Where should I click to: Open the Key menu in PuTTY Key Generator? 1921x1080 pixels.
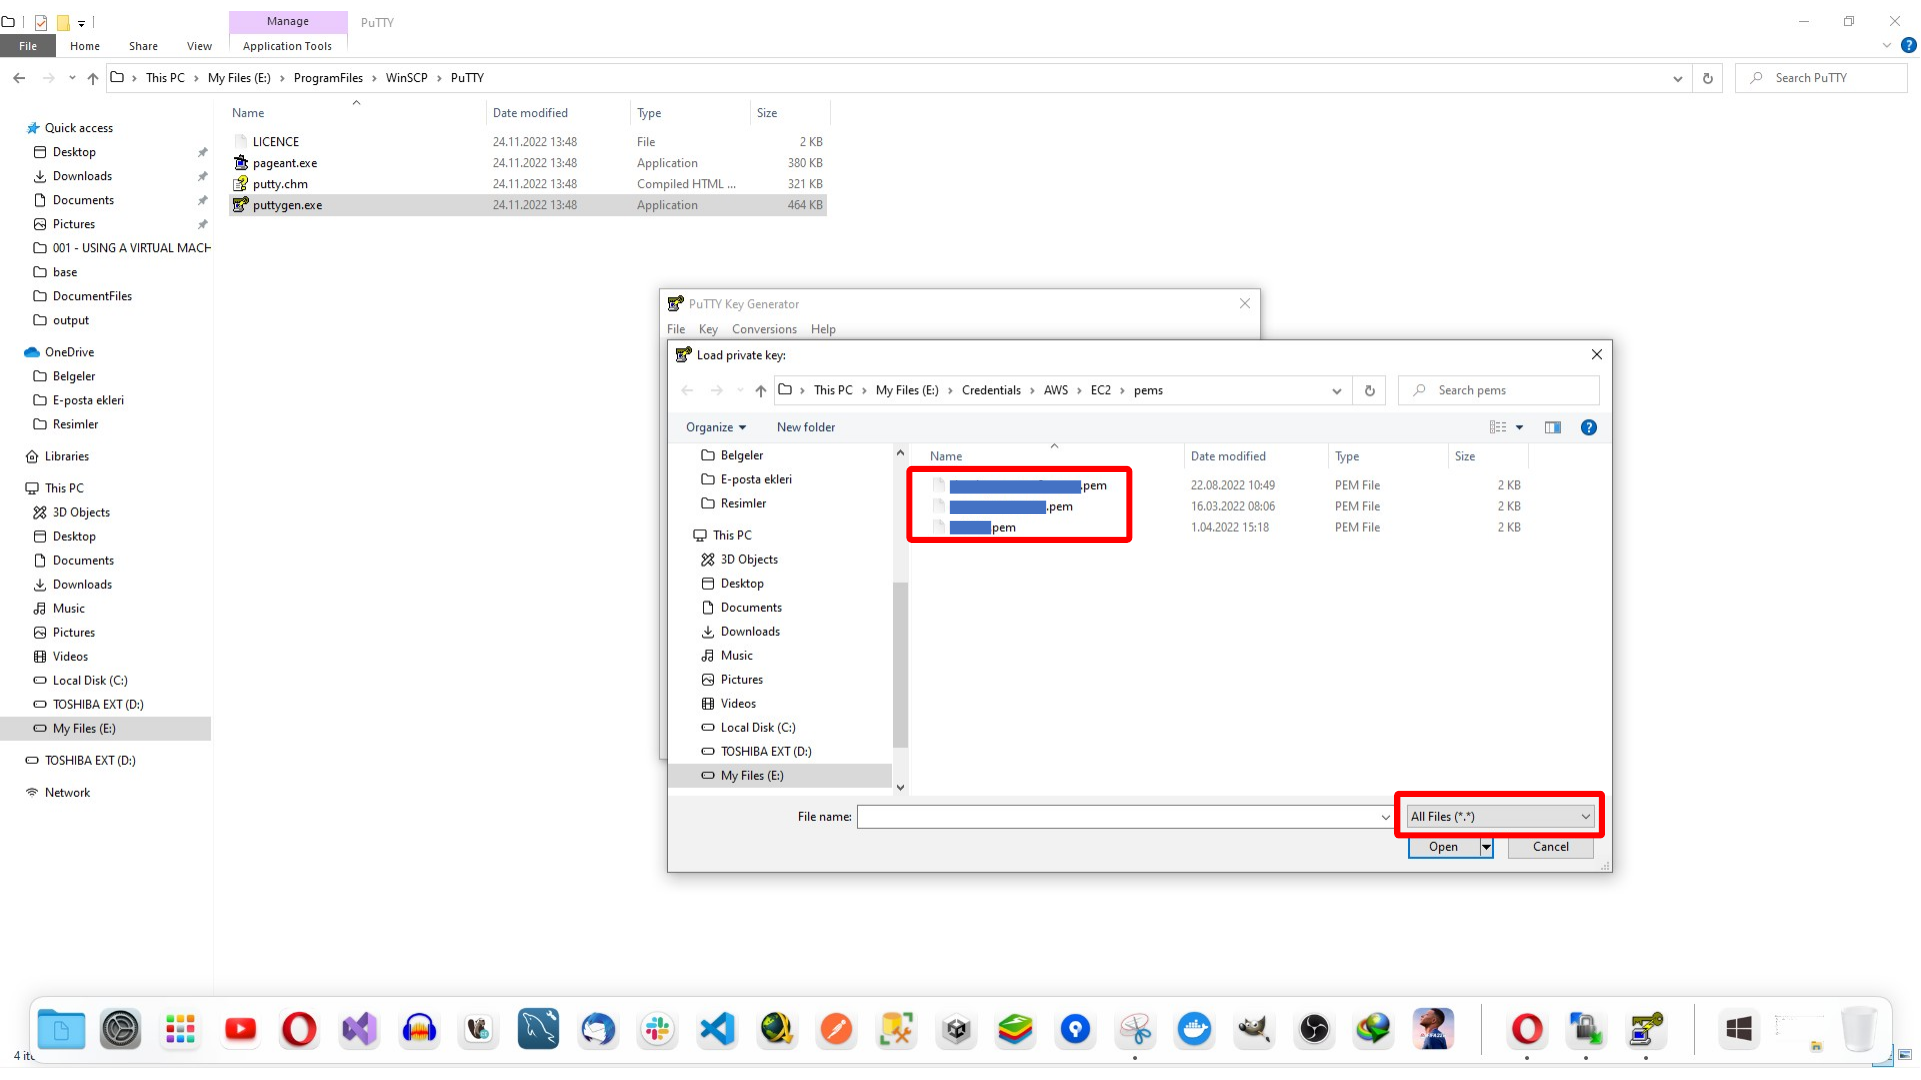coord(708,329)
